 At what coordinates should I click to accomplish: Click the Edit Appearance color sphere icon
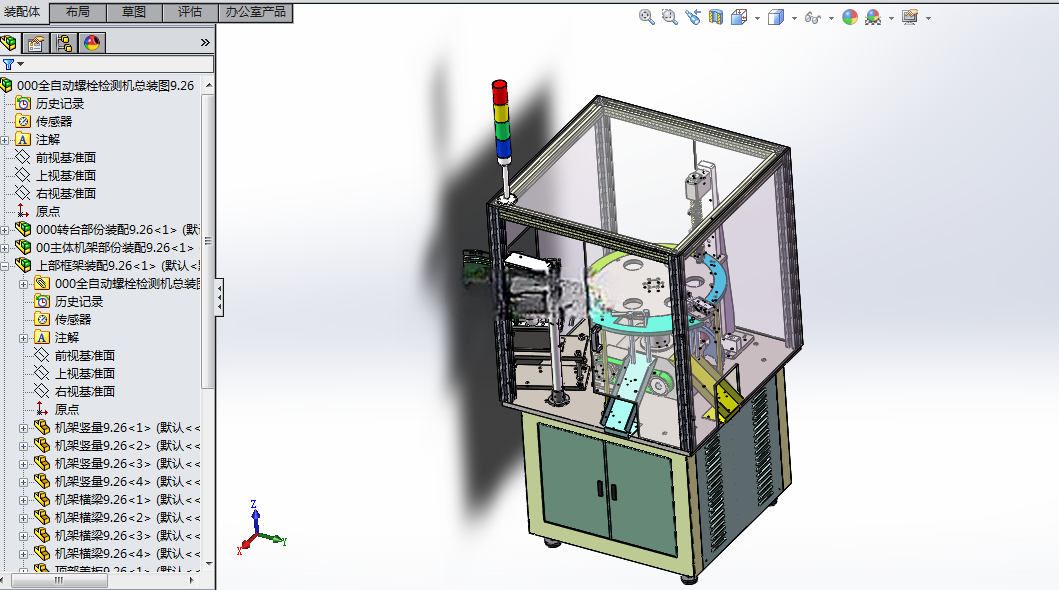tap(850, 18)
